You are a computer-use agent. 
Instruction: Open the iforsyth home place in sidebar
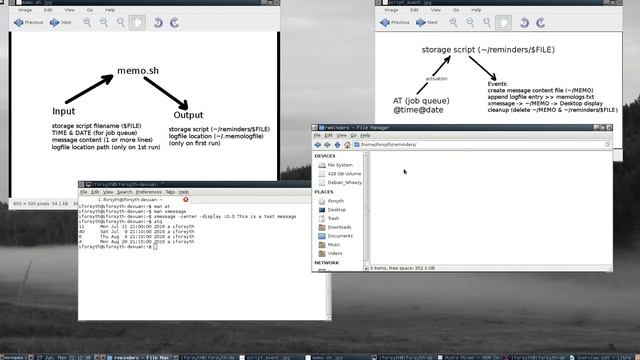coord(331,201)
